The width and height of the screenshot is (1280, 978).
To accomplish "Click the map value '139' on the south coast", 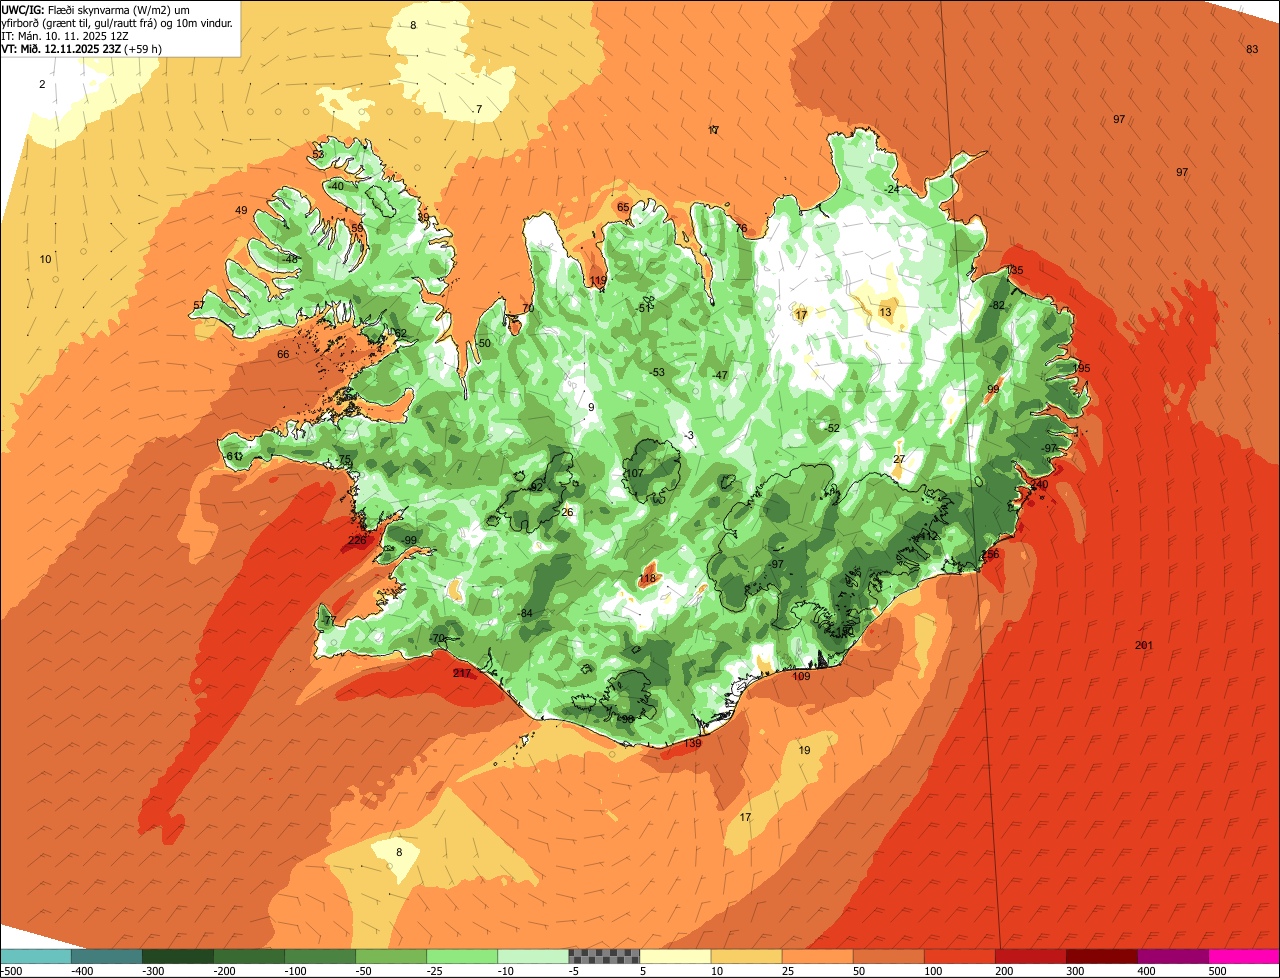I will pos(693,744).
